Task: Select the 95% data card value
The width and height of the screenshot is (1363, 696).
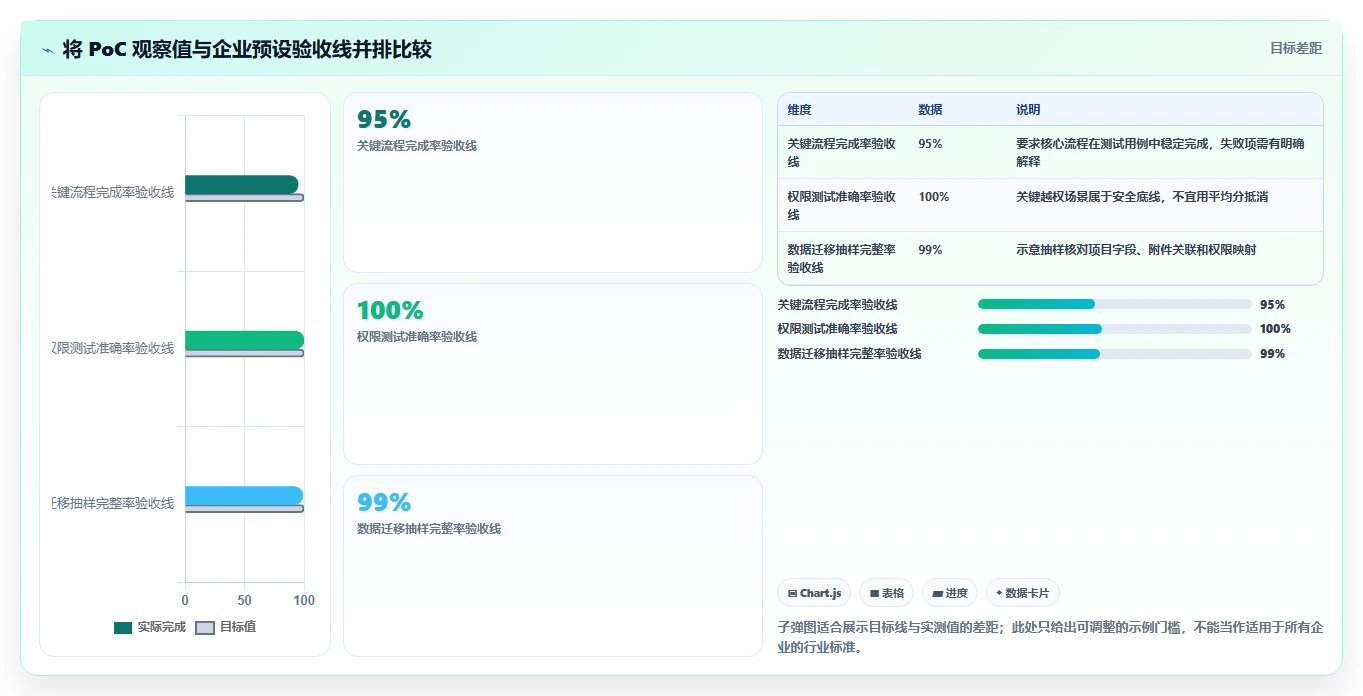Action: tap(384, 119)
